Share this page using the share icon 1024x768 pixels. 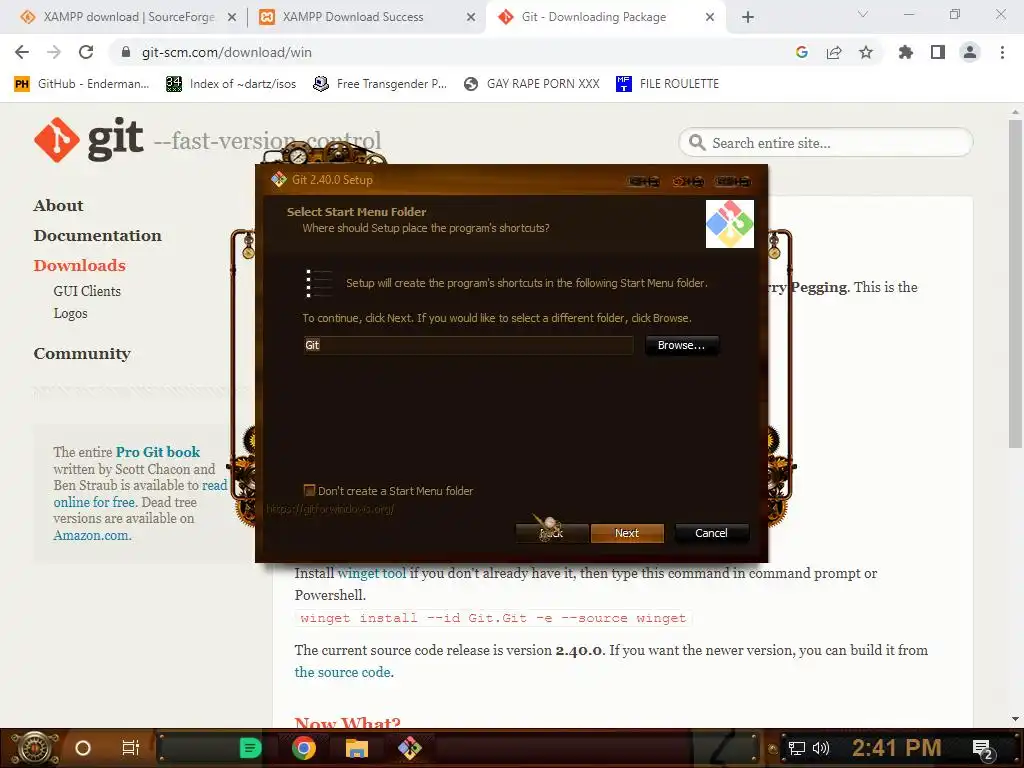coord(834,52)
